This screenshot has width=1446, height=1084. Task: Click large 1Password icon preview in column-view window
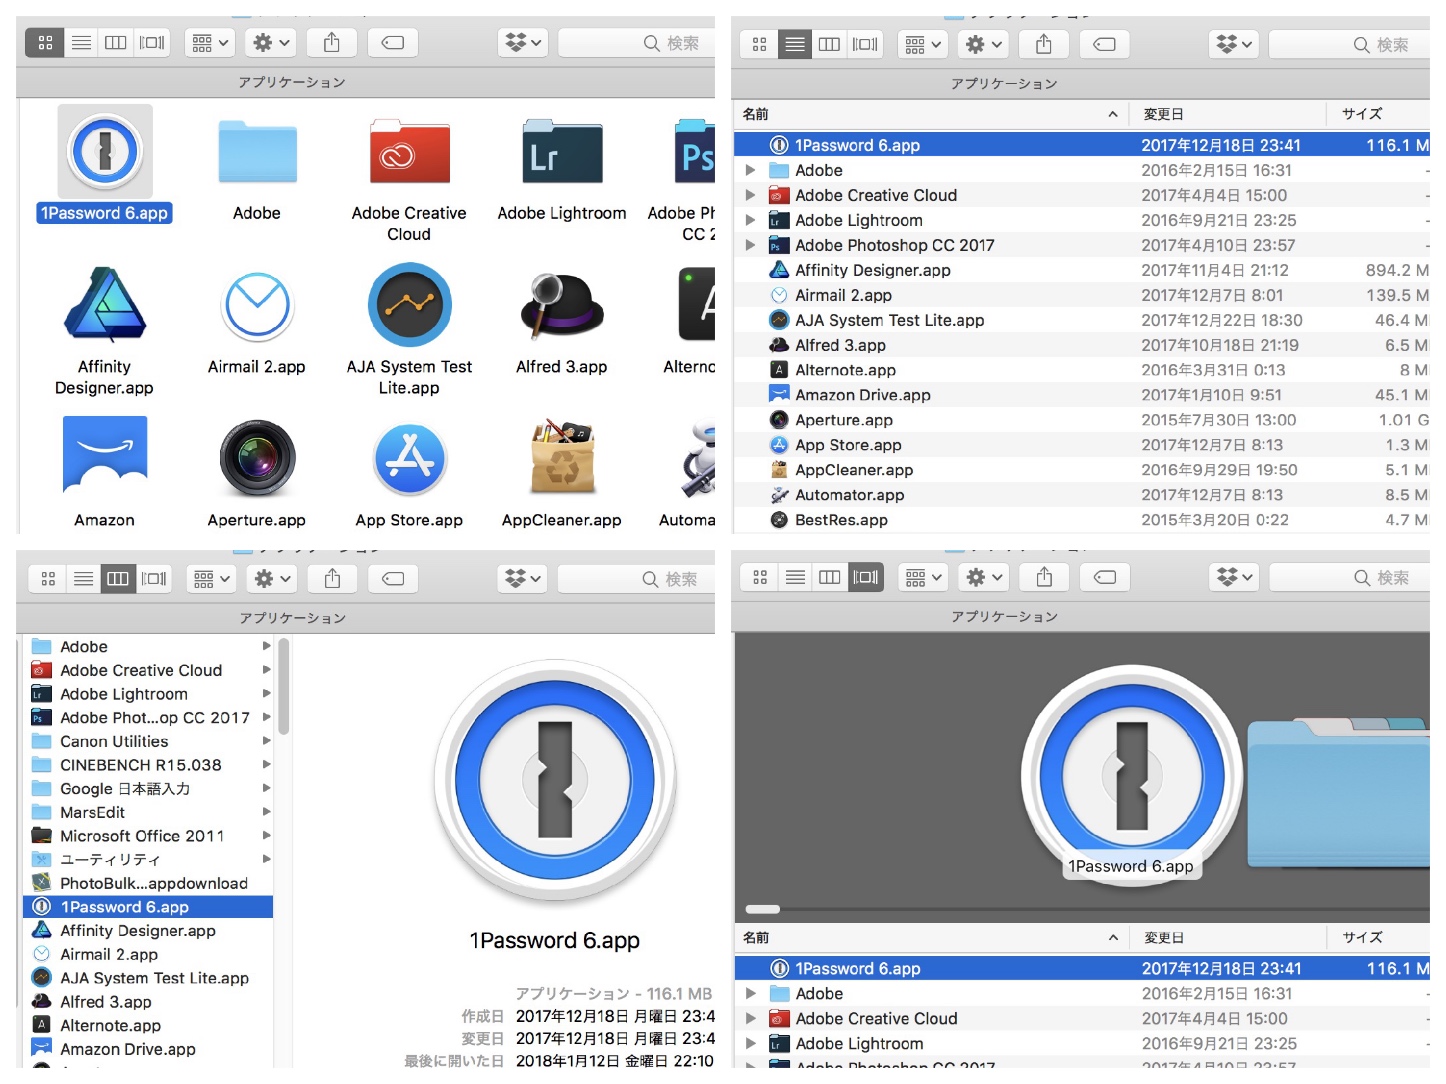[555, 780]
